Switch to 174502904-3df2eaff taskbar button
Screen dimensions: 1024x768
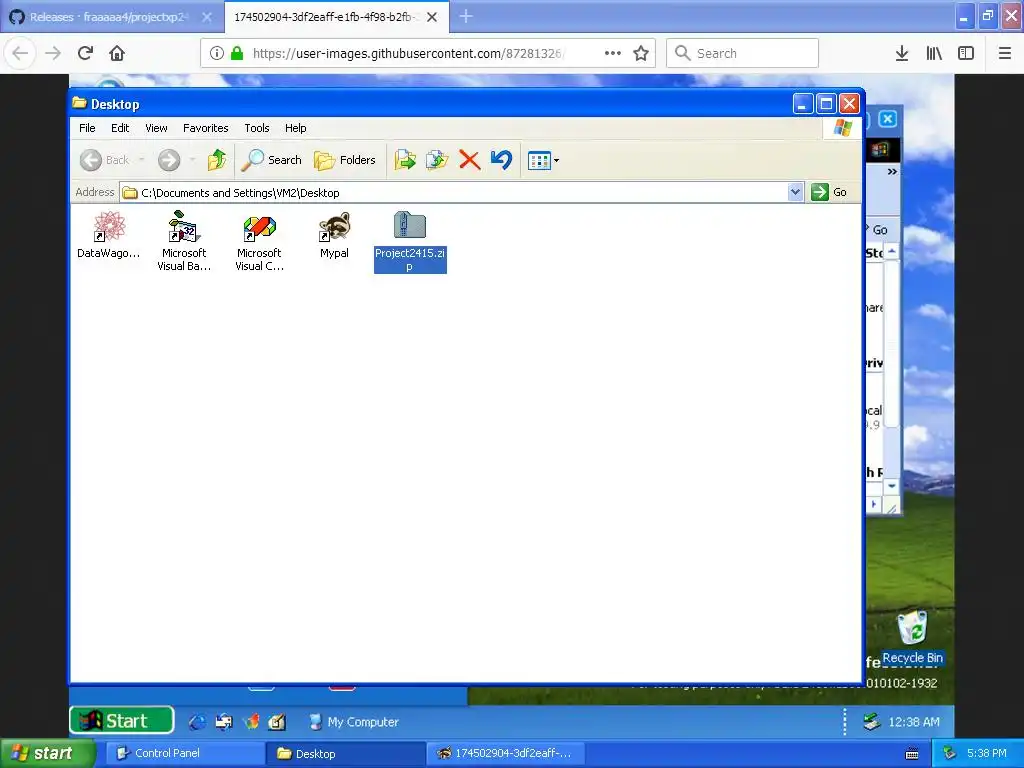pyautogui.click(x=506, y=753)
